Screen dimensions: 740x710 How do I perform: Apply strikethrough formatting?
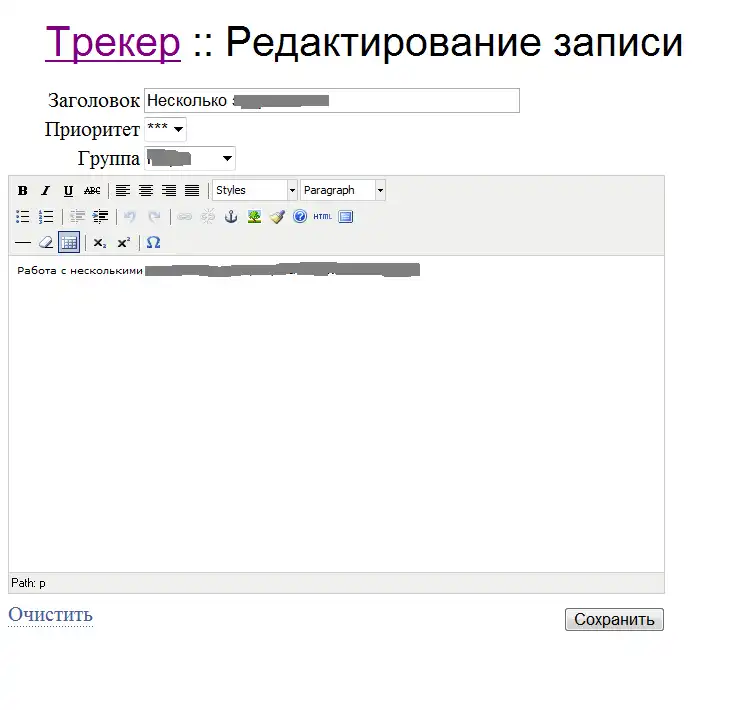[x=92, y=191]
